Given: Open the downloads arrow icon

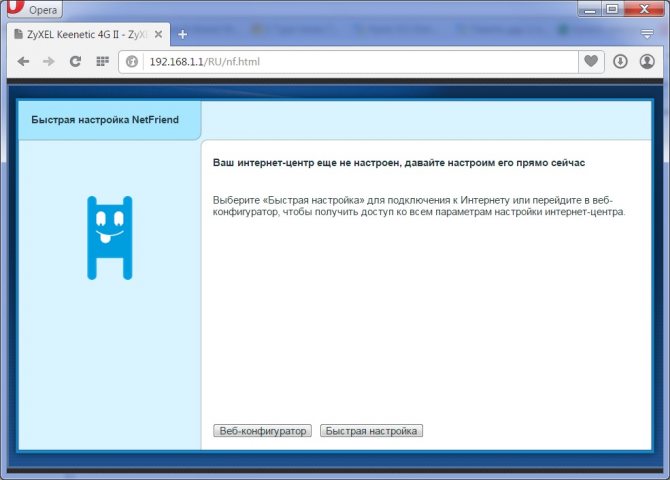Looking at the screenshot, I should coord(620,62).
